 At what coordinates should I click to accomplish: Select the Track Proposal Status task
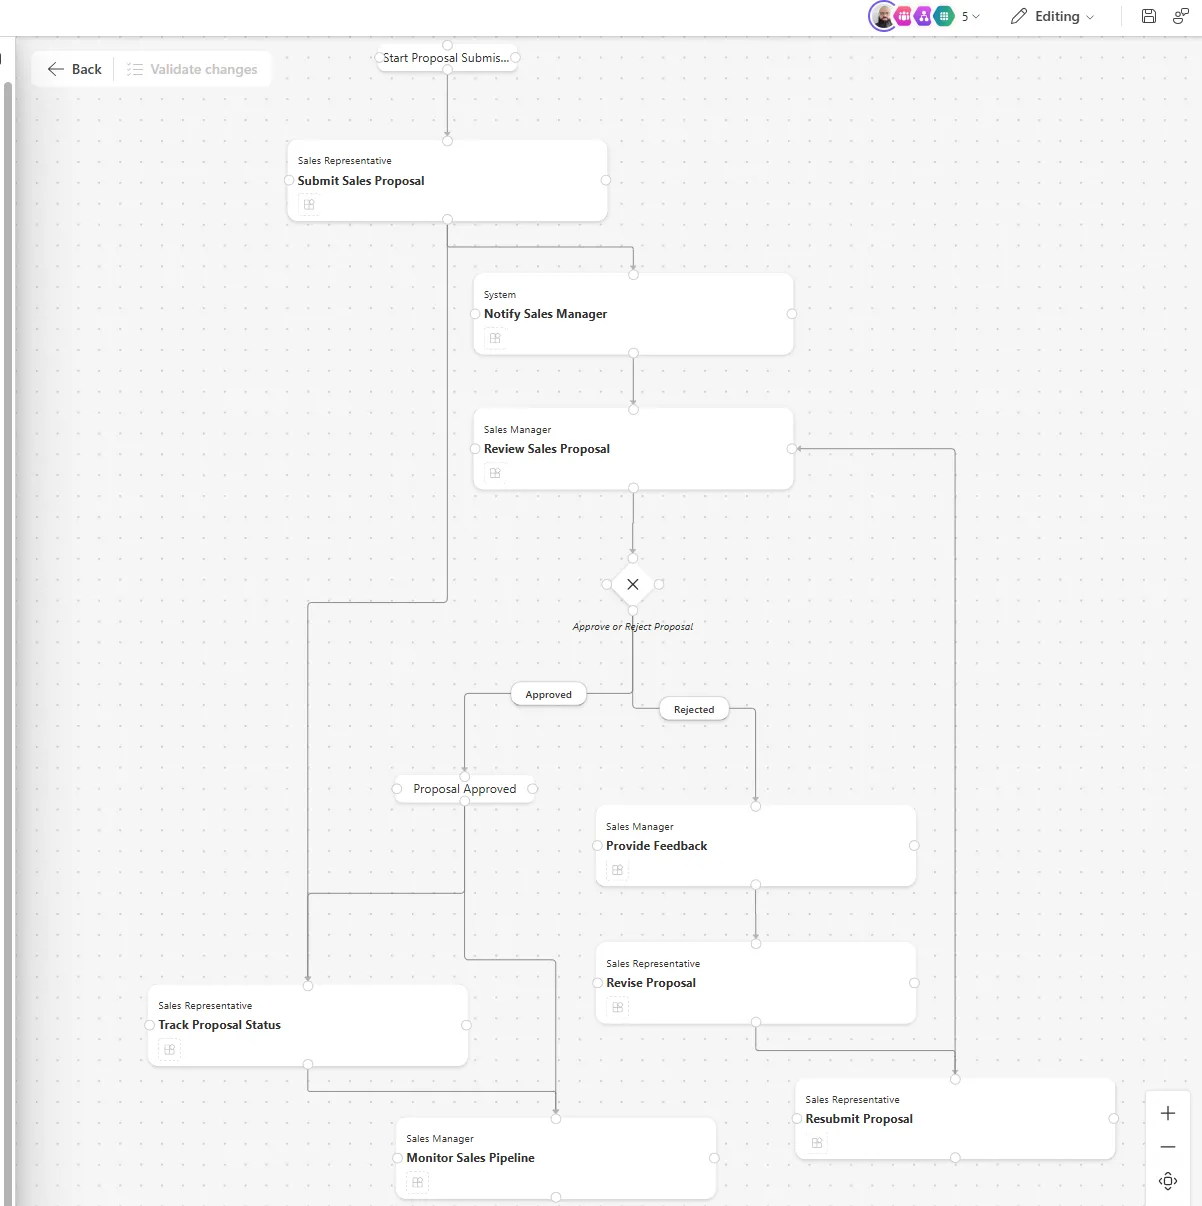coord(308,1025)
